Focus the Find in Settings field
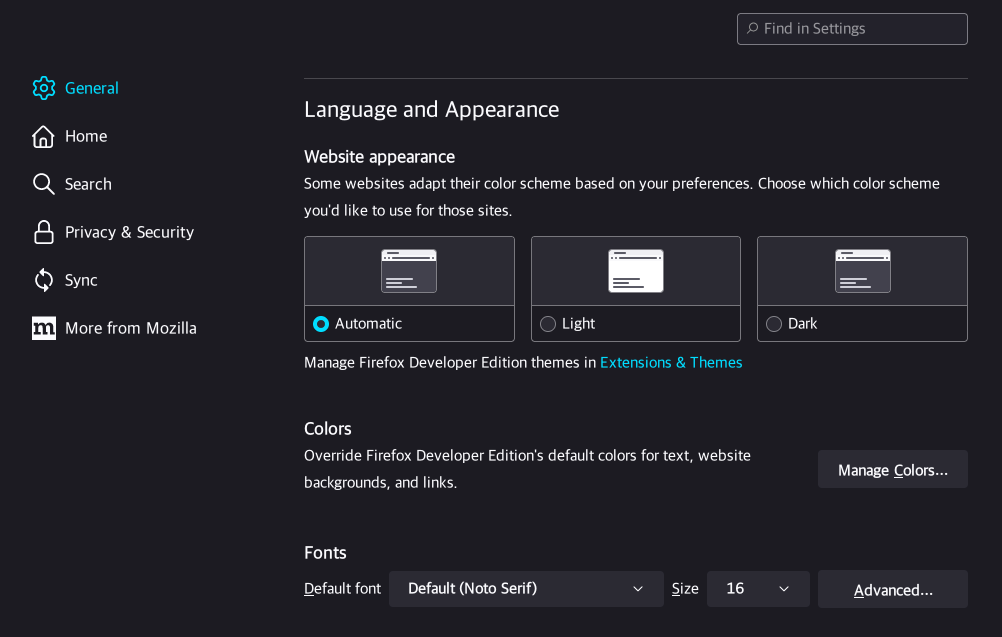Screen dimensions: 1002x637 coord(852,29)
